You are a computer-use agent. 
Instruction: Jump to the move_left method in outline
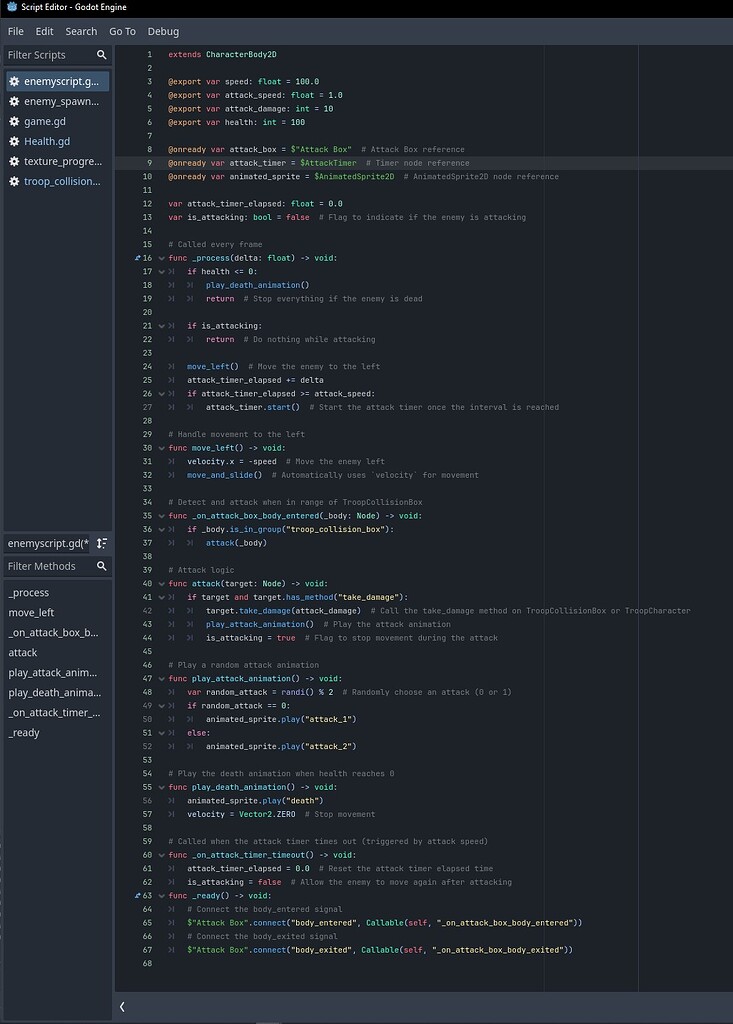coord(31,612)
